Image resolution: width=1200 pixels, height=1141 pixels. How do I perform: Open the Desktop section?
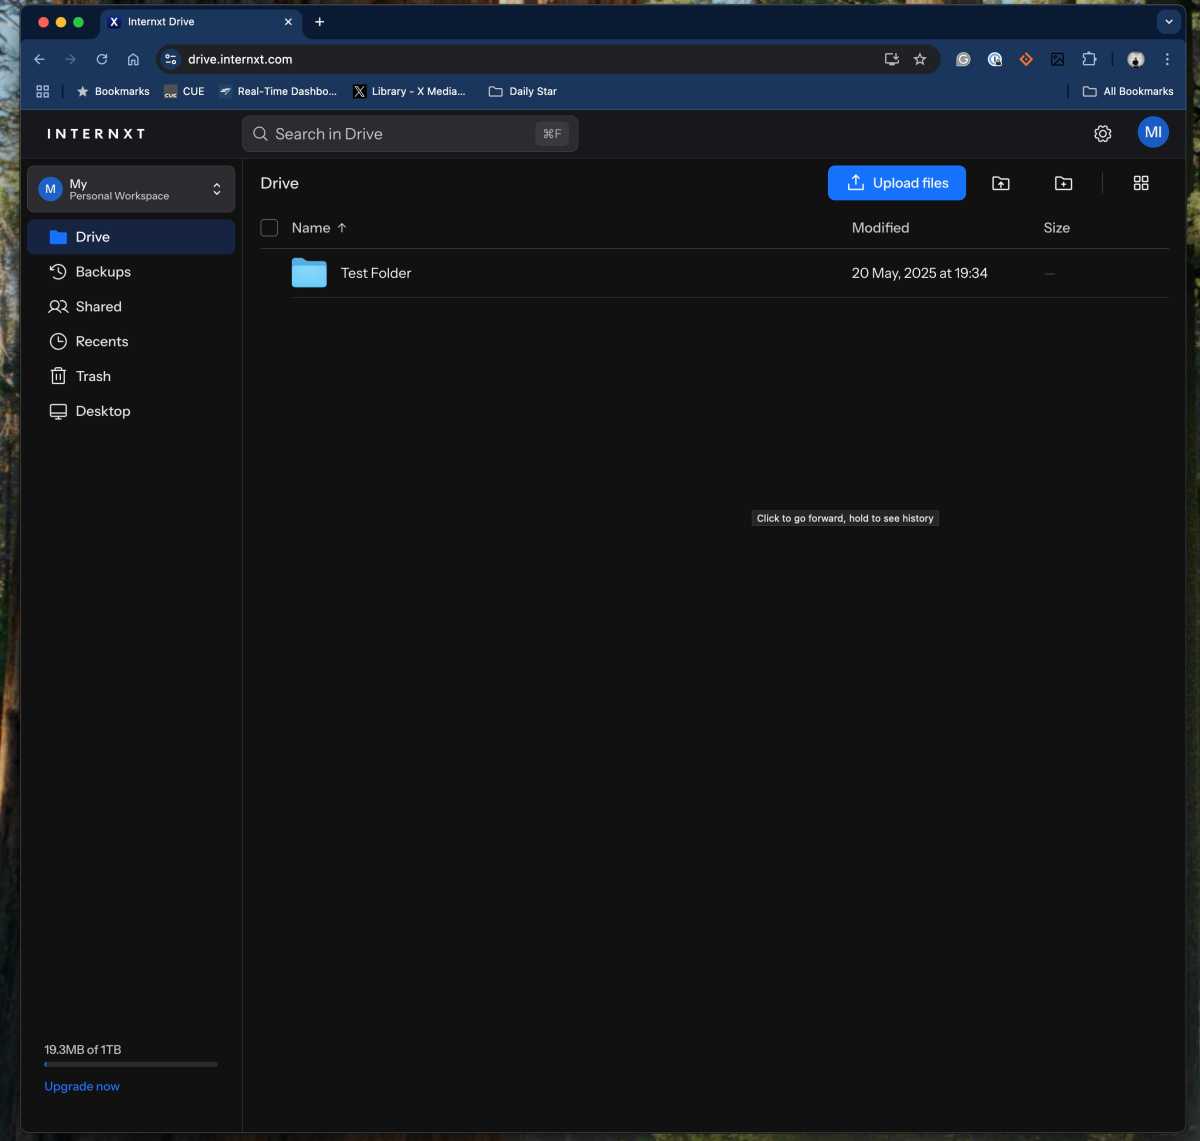click(103, 411)
